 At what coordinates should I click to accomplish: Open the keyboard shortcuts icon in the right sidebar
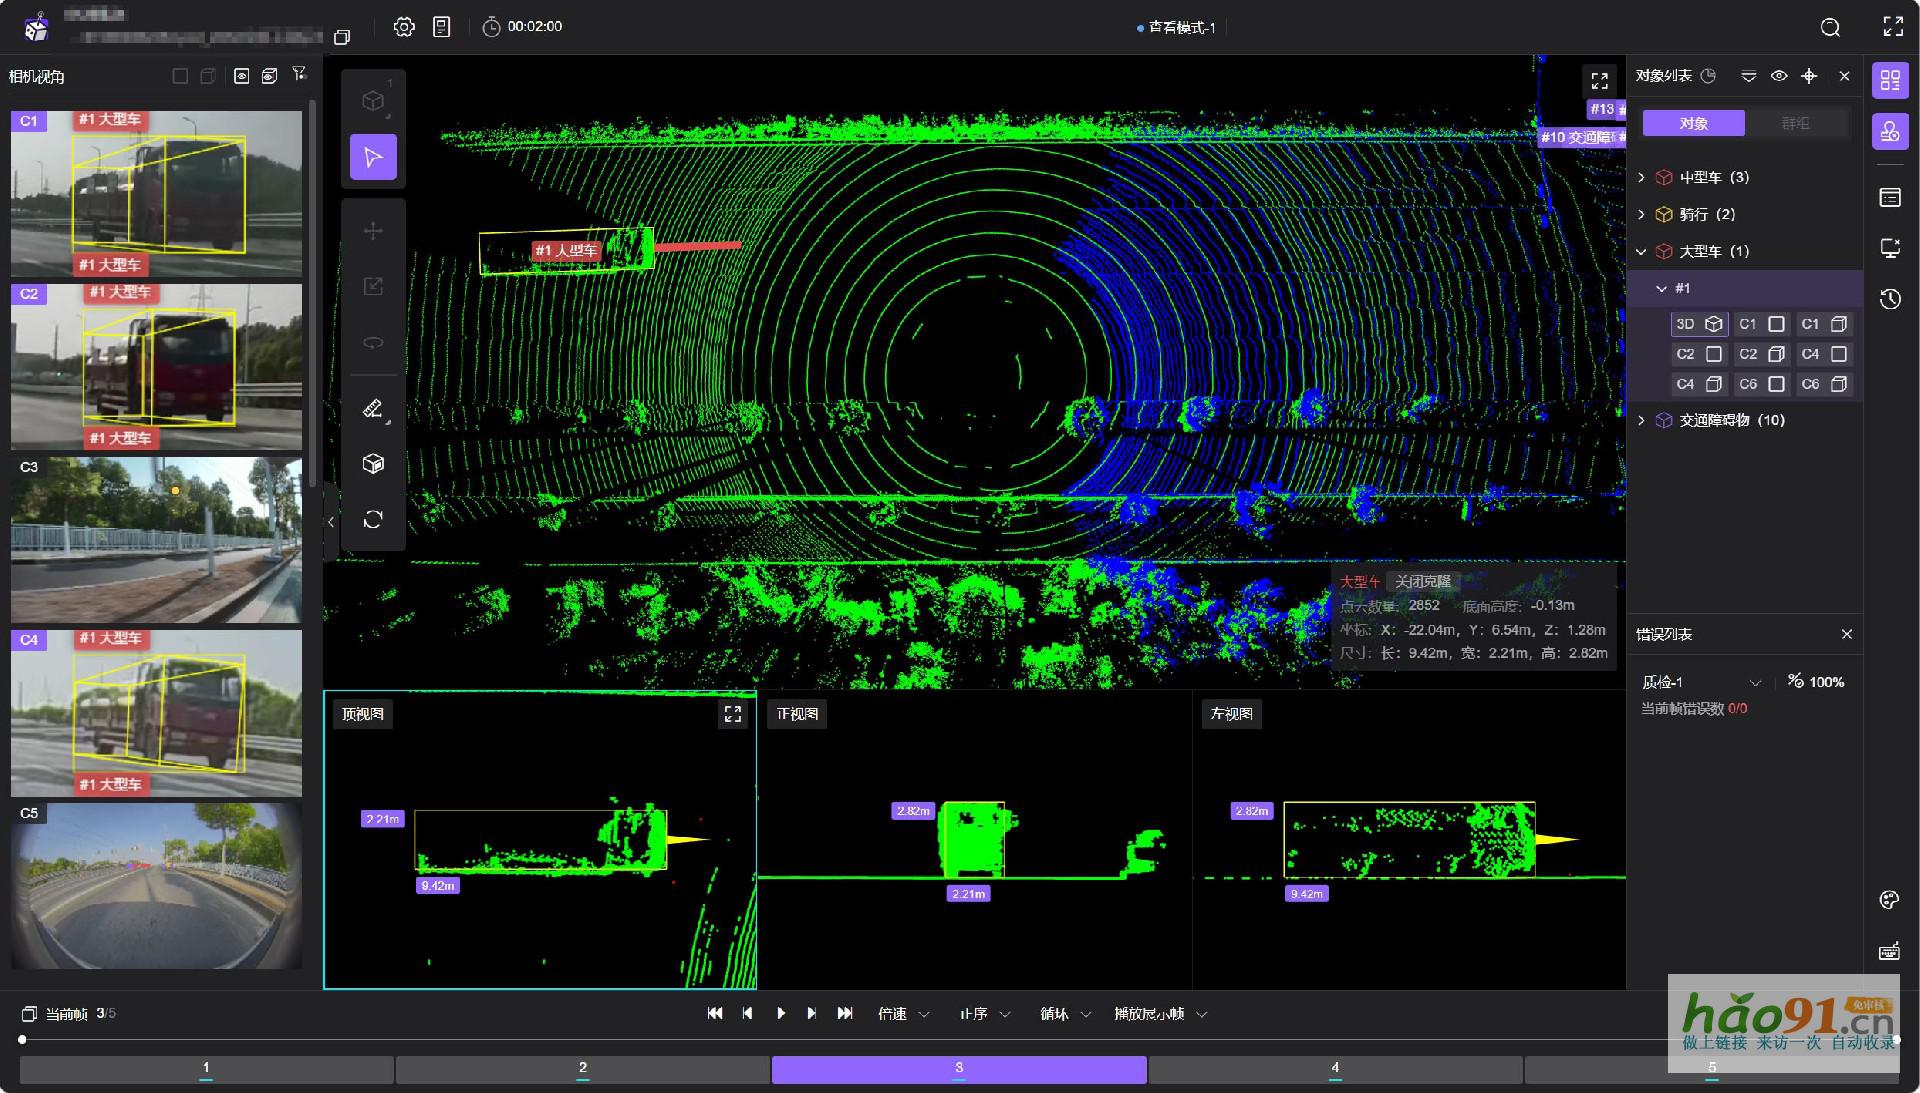[x=1889, y=951]
